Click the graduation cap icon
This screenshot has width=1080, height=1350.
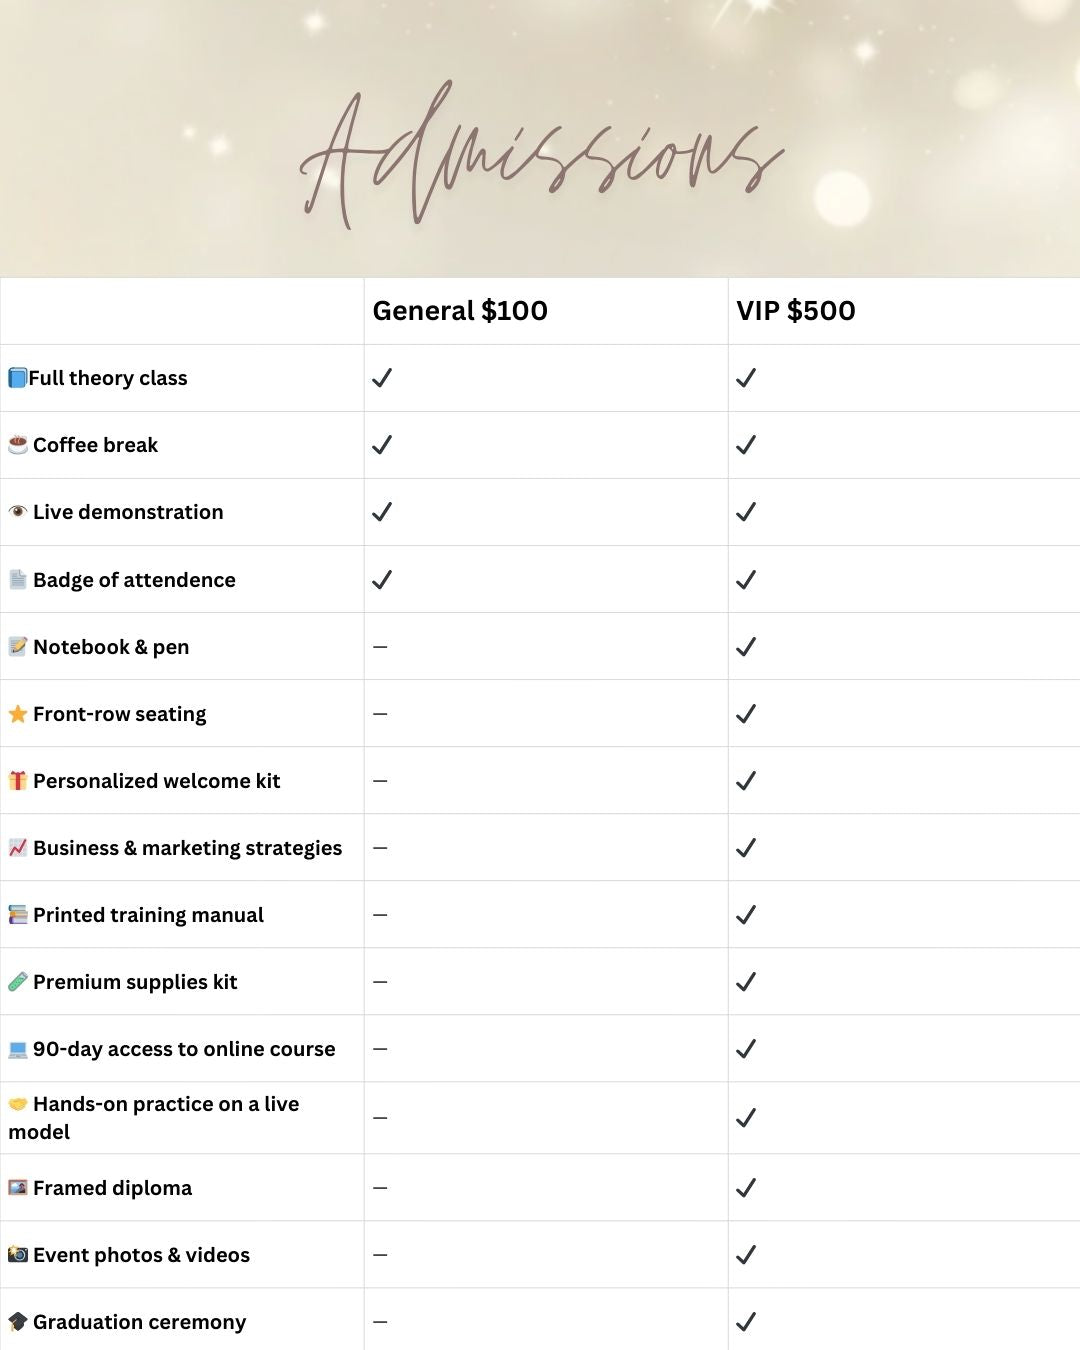(18, 1322)
